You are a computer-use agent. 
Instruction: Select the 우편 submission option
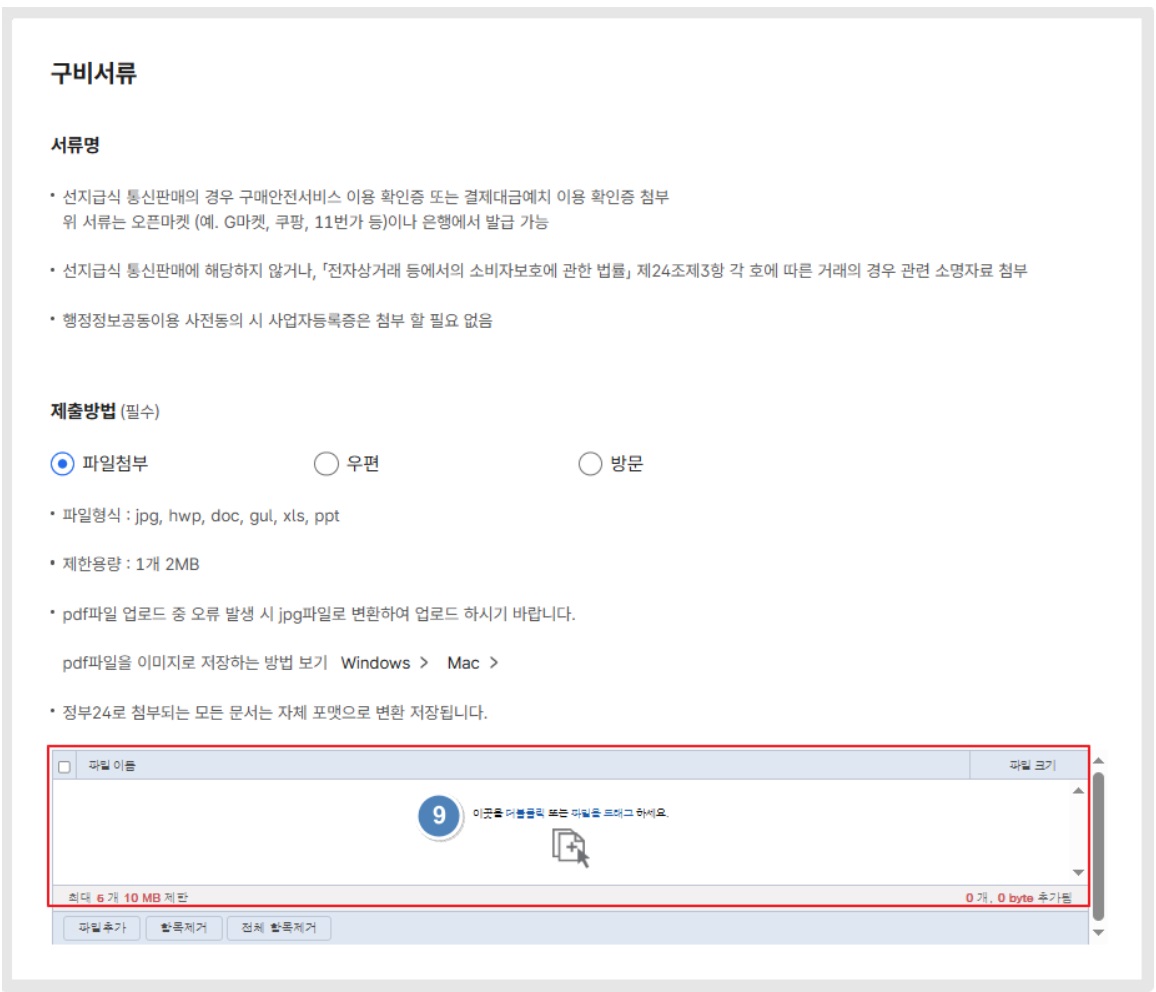[x=326, y=464]
